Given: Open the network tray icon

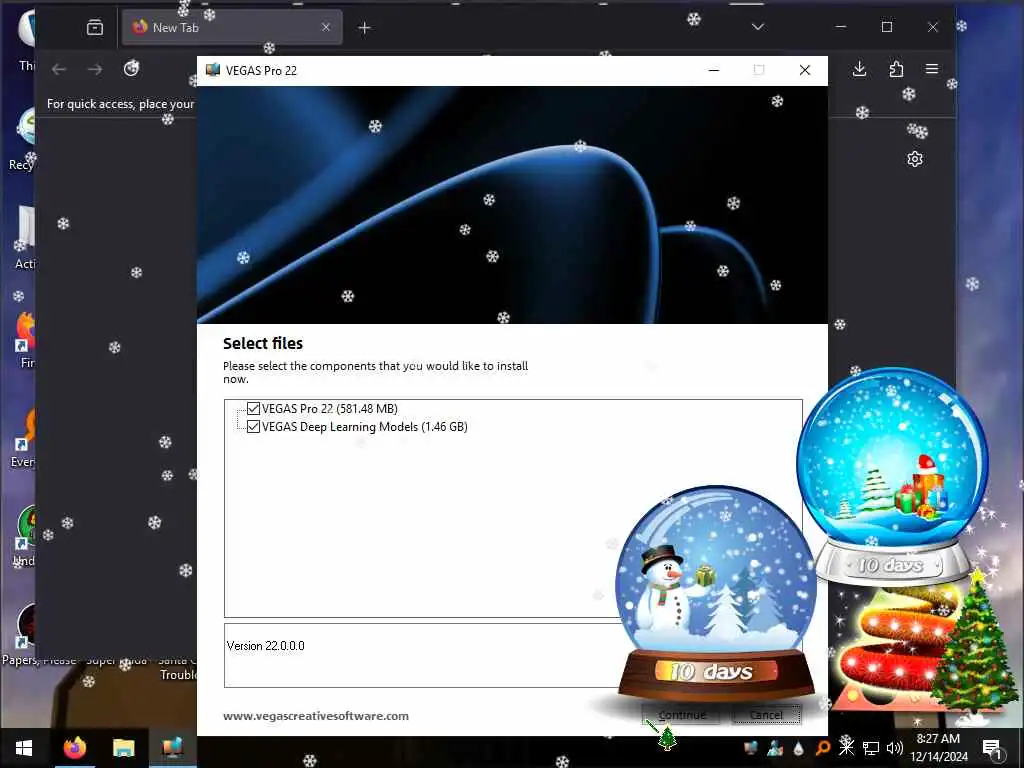Looking at the screenshot, I should (x=871, y=748).
